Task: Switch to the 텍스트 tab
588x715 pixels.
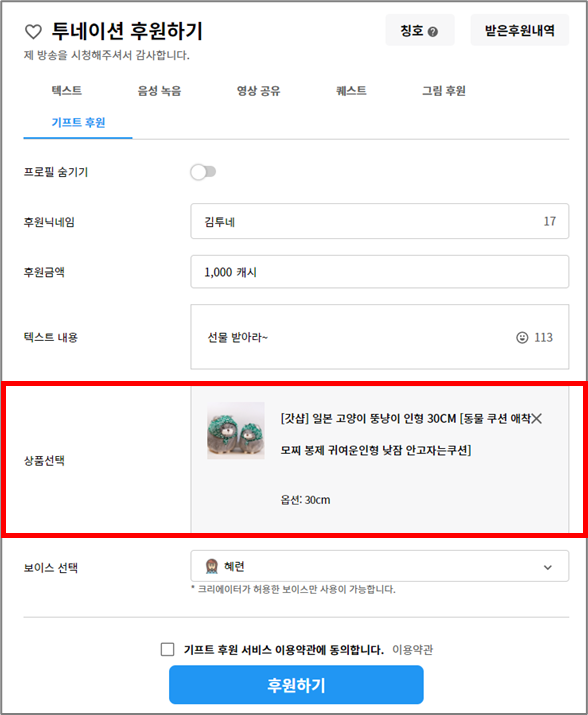Action: pyautogui.click(x=67, y=91)
